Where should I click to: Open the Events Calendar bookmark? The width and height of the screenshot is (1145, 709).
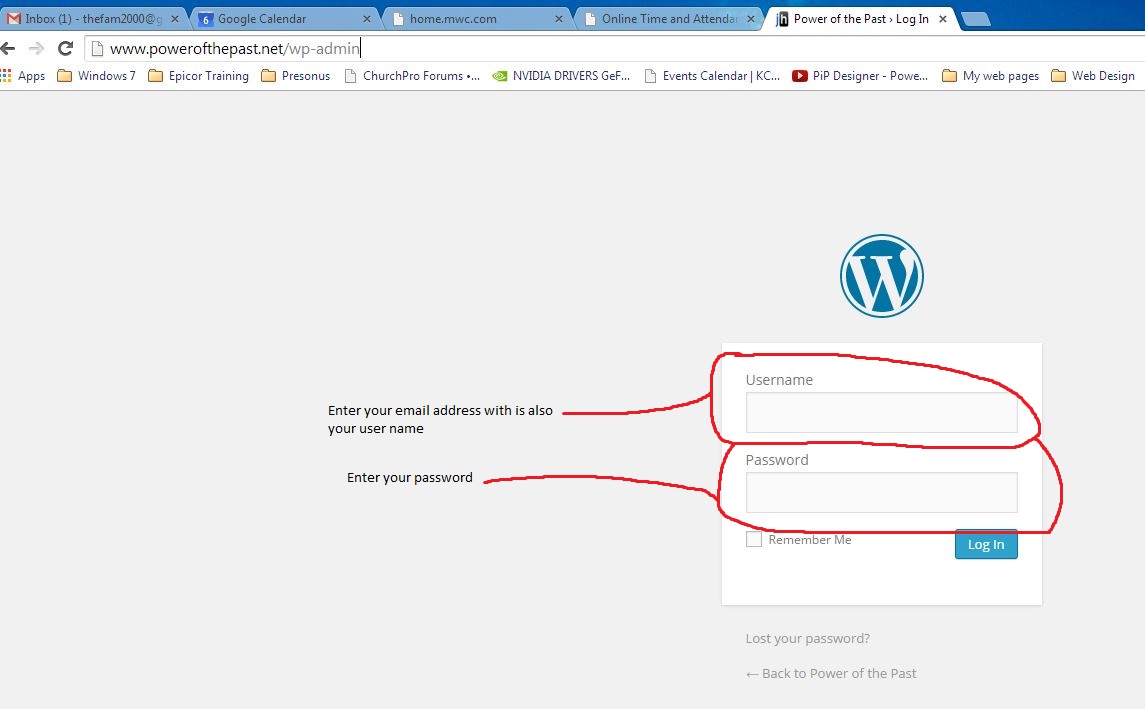(x=712, y=76)
